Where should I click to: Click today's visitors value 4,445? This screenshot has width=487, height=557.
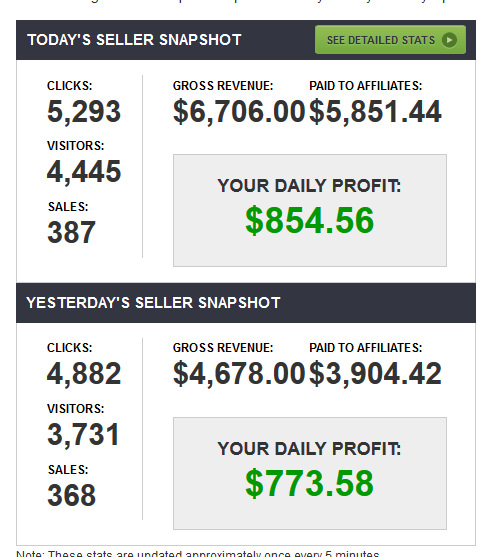pos(84,172)
